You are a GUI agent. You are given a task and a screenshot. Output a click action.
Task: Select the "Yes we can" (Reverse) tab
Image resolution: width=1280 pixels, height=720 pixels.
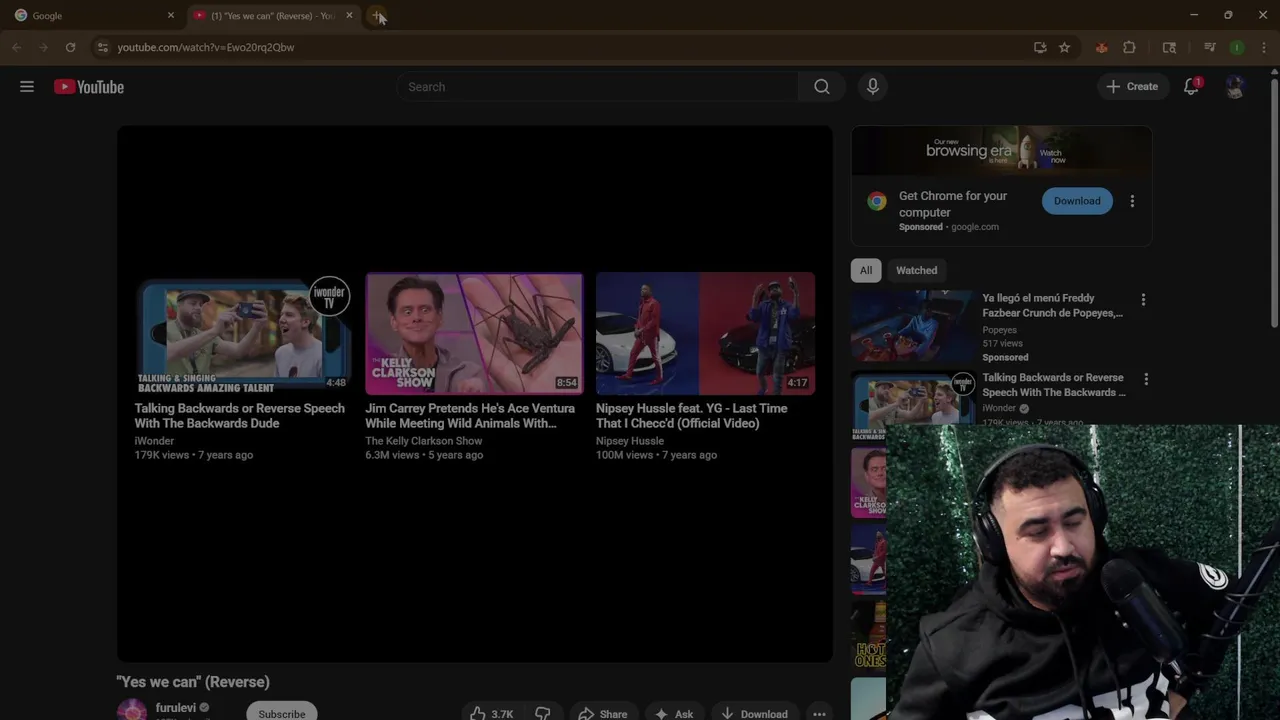[x=272, y=15]
